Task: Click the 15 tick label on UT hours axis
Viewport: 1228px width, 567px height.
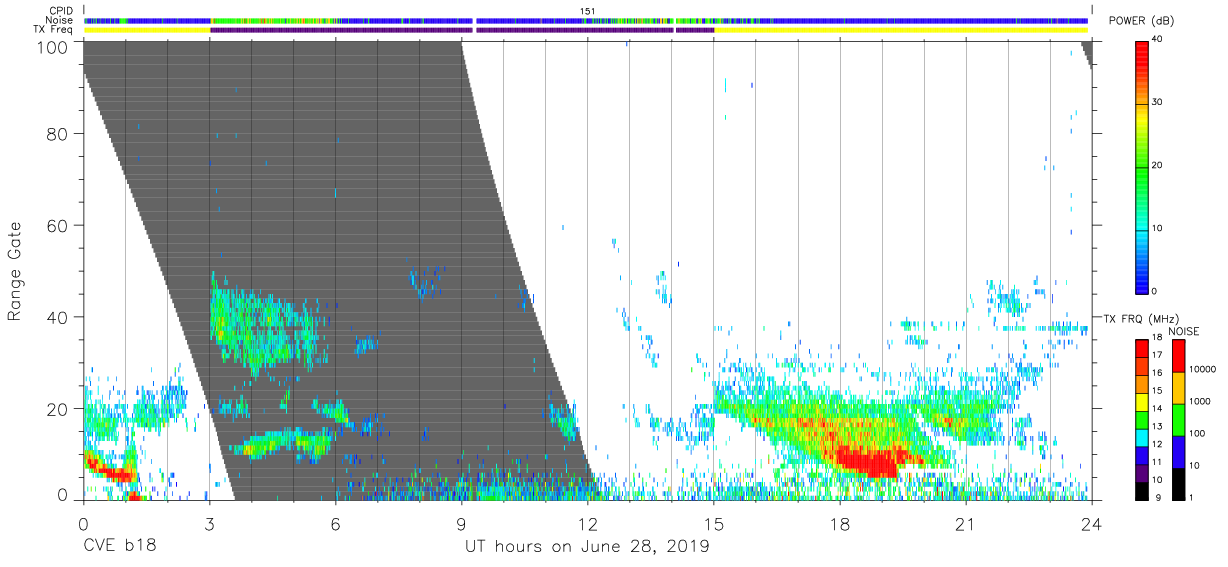Action: [714, 524]
